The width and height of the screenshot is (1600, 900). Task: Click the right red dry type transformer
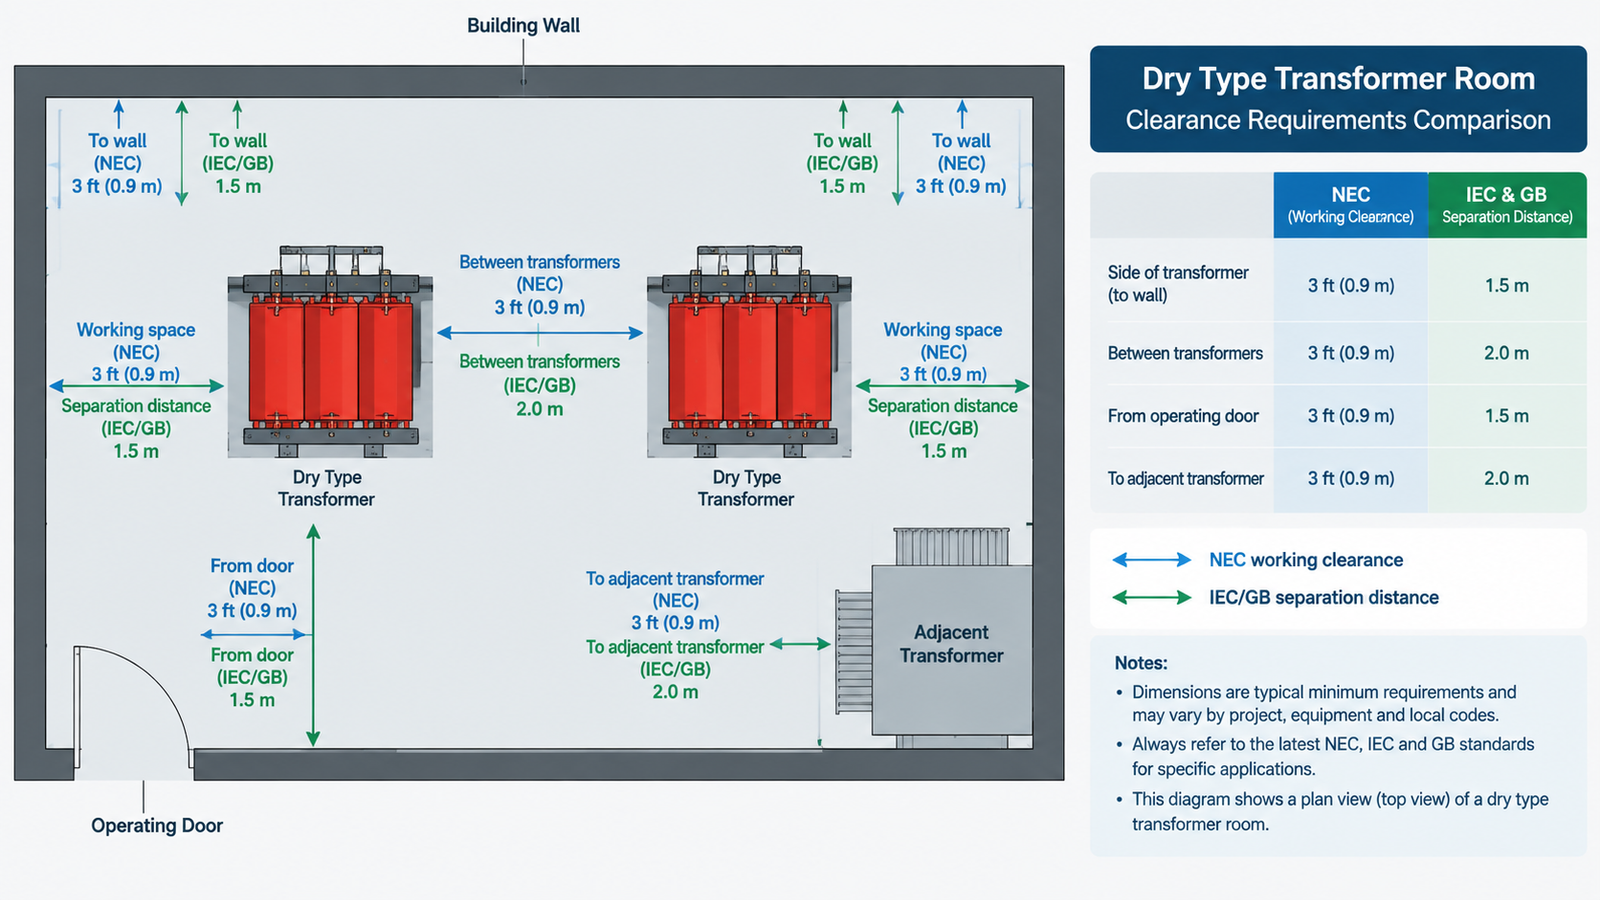(749, 352)
